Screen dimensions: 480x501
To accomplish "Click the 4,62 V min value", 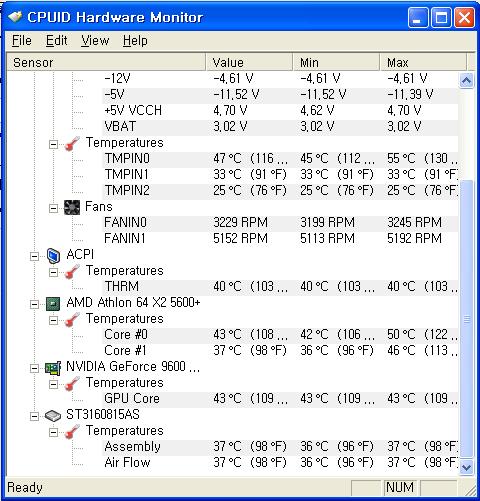I will pyautogui.click(x=317, y=110).
